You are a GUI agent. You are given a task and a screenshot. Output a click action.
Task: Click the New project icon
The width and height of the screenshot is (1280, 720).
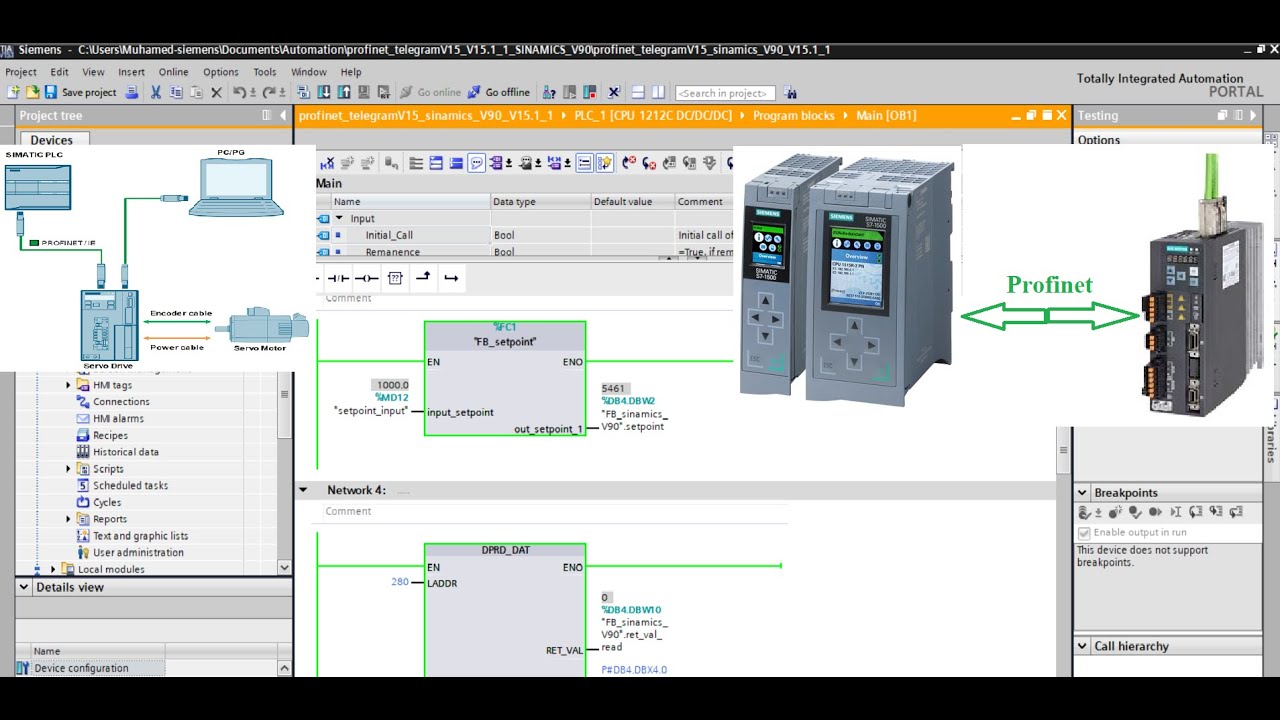12,92
